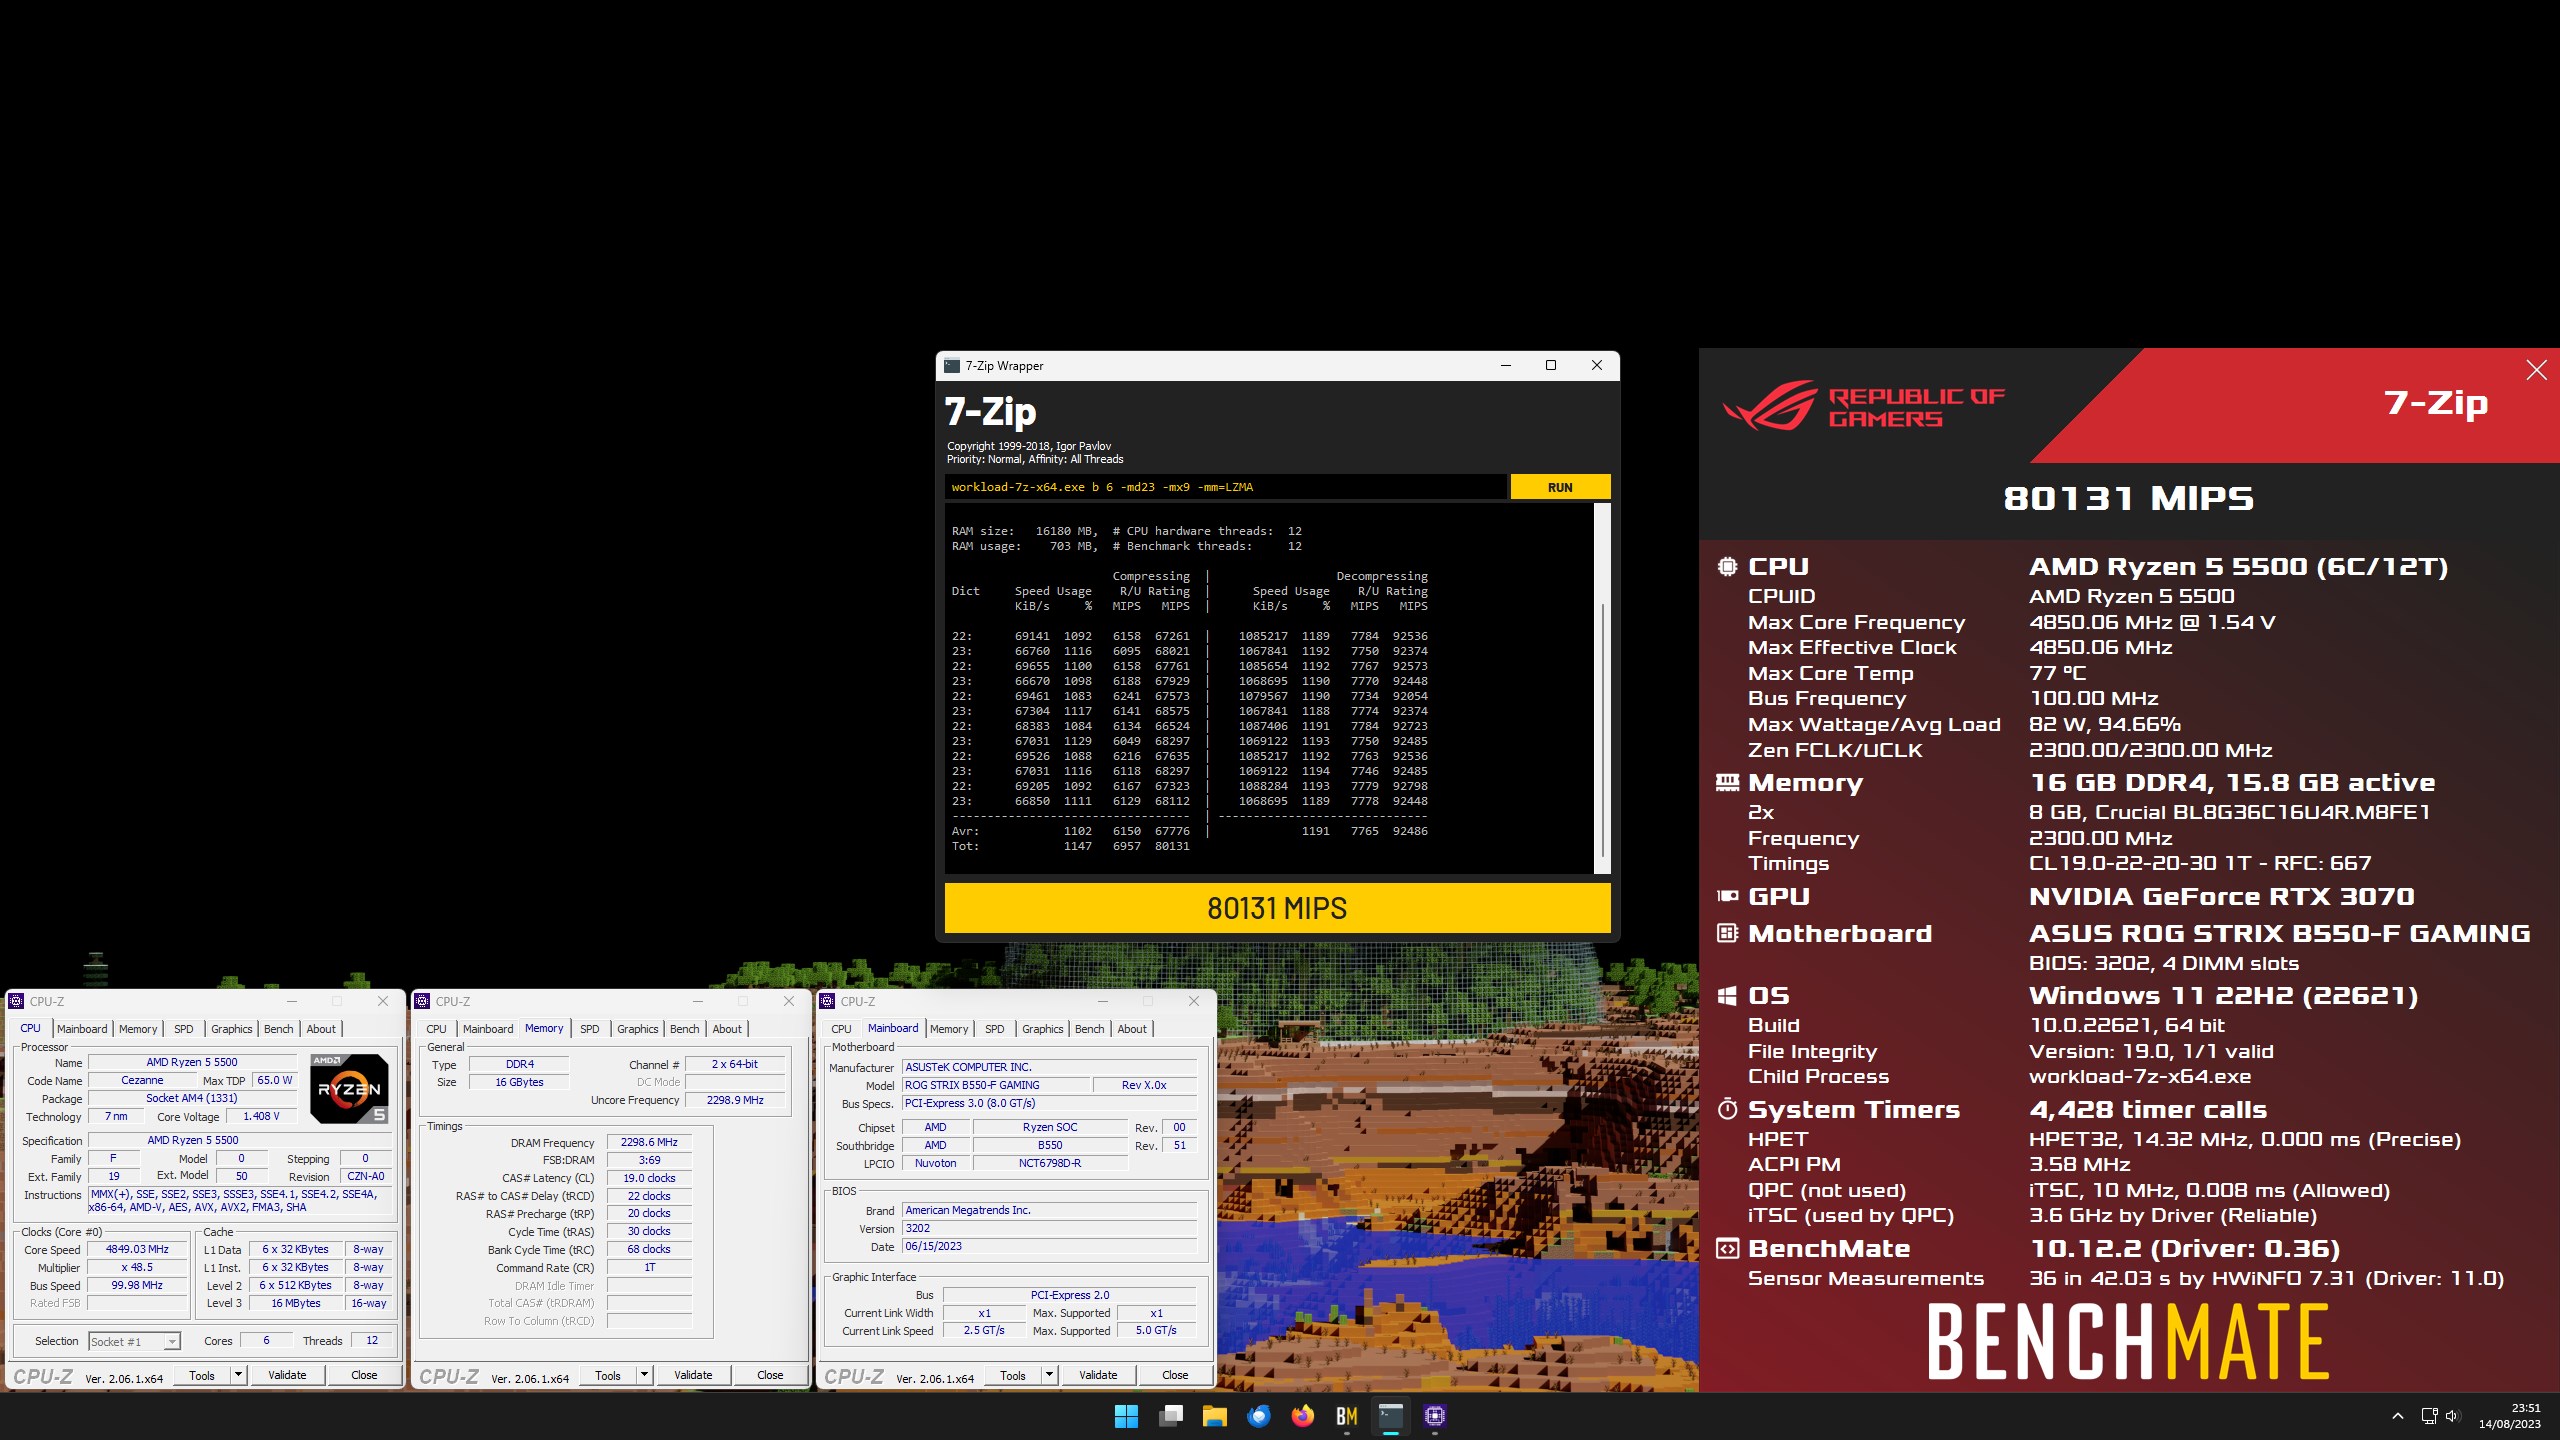Click Tools button in CPU-Z mainboard window
This screenshot has height=1440, width=2560.
click(1013, 1375)
